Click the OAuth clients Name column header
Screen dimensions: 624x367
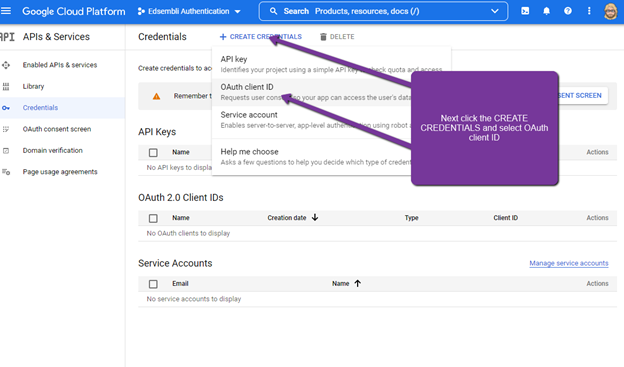coord(181,218)
